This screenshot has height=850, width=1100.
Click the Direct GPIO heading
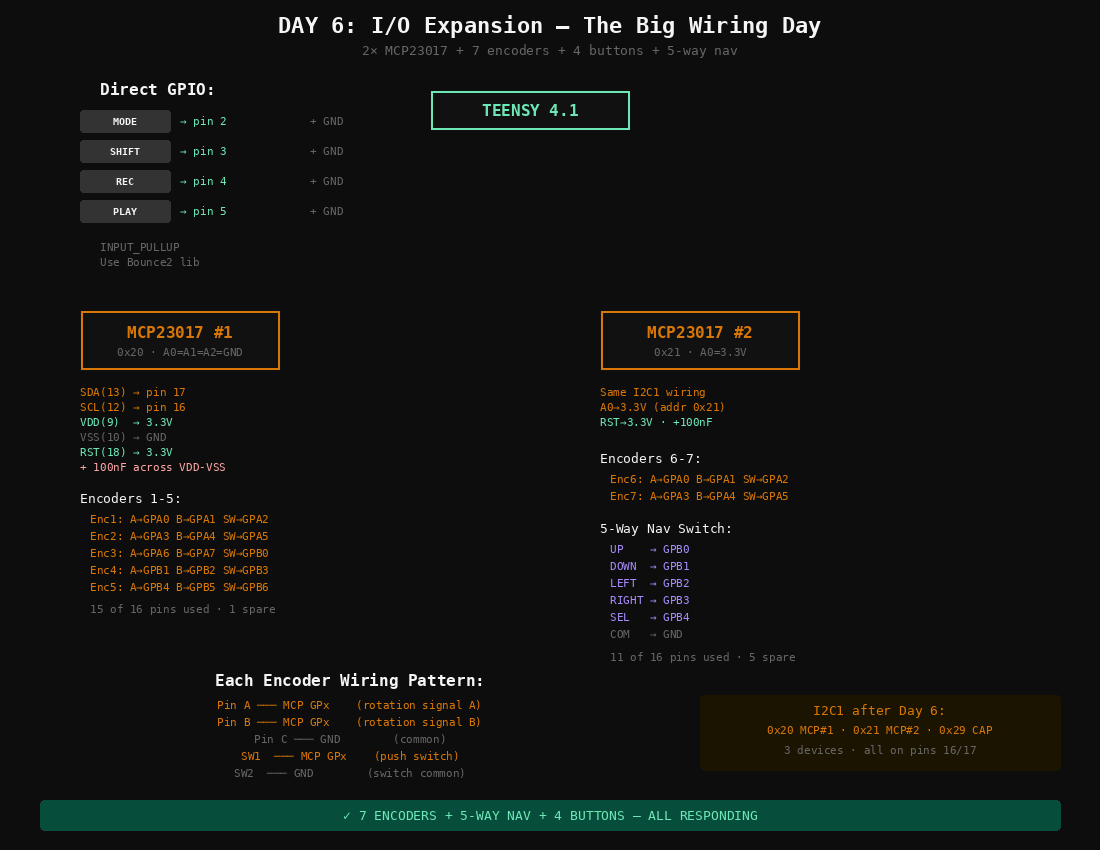coord(157,90)
